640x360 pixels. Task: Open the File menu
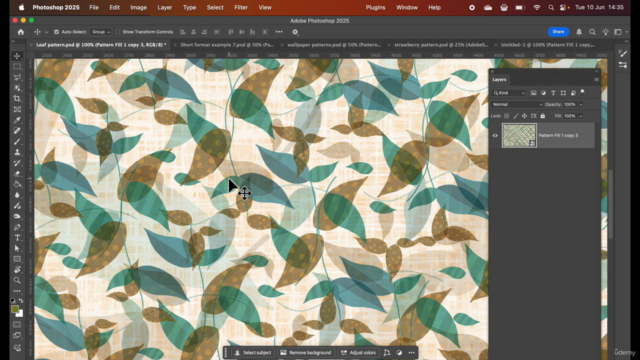click(x=94, y=7)
